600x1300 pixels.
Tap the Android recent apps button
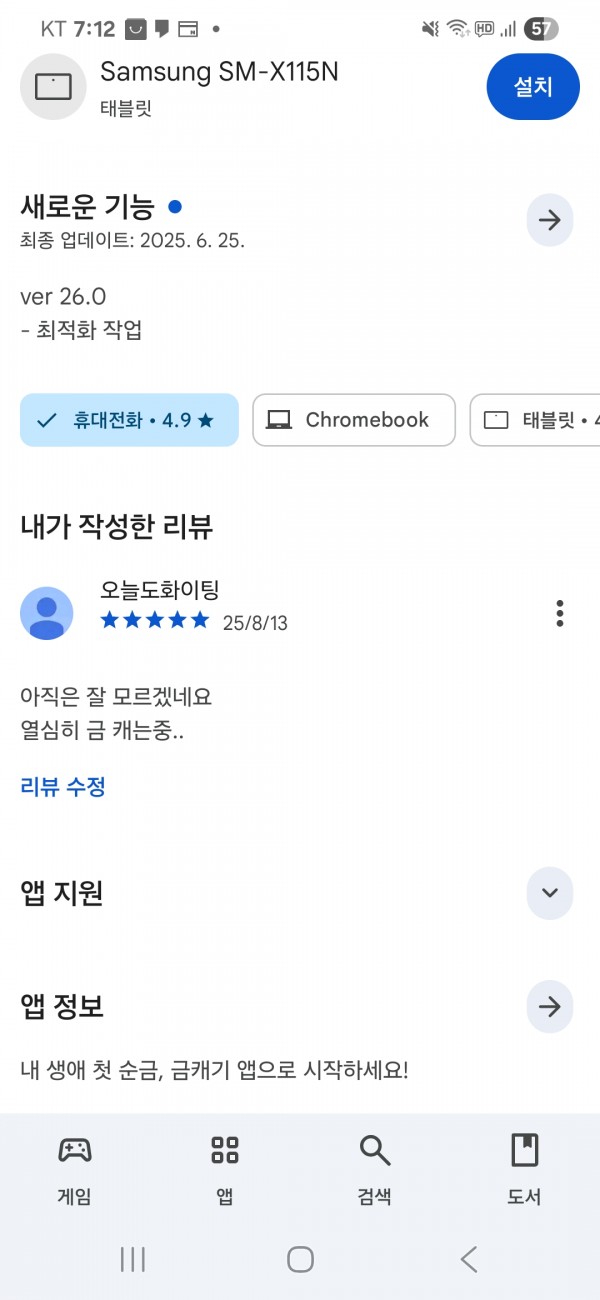tap(133, 1259)
